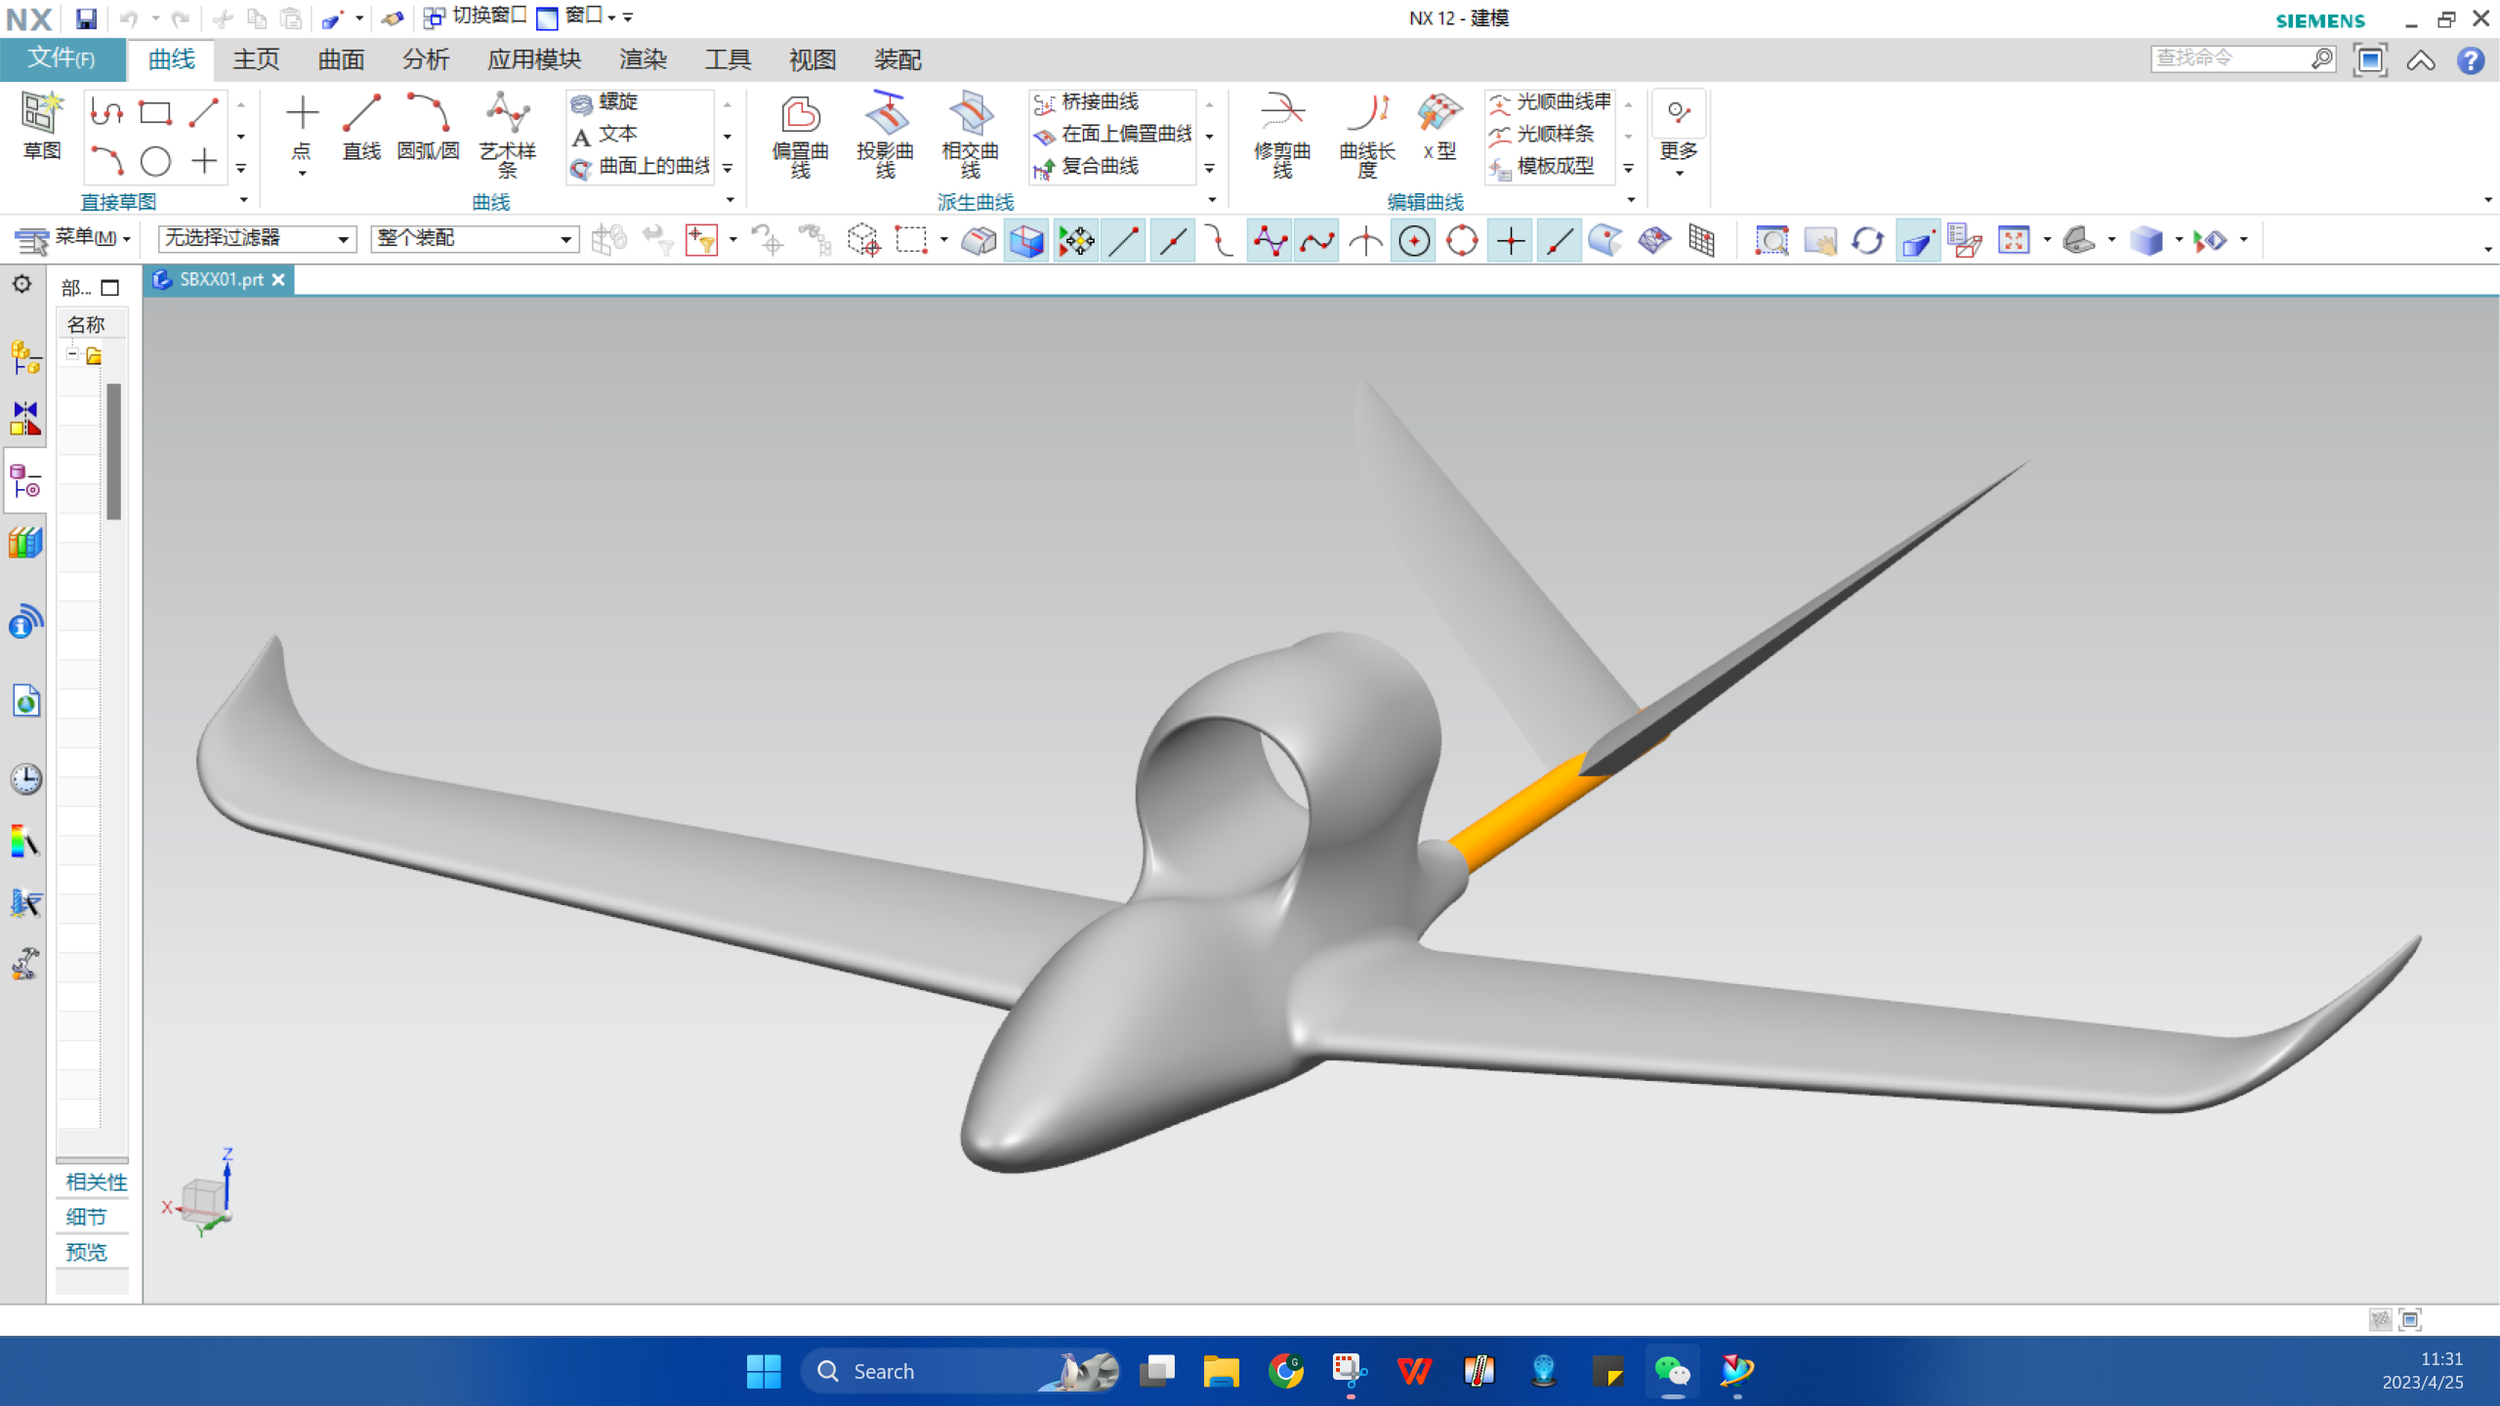Image resolution: width=2500 pixels, height=1406 pixels.
Task: Expand the 整个装配 selection scope dropdown
Action: (474, 238)
